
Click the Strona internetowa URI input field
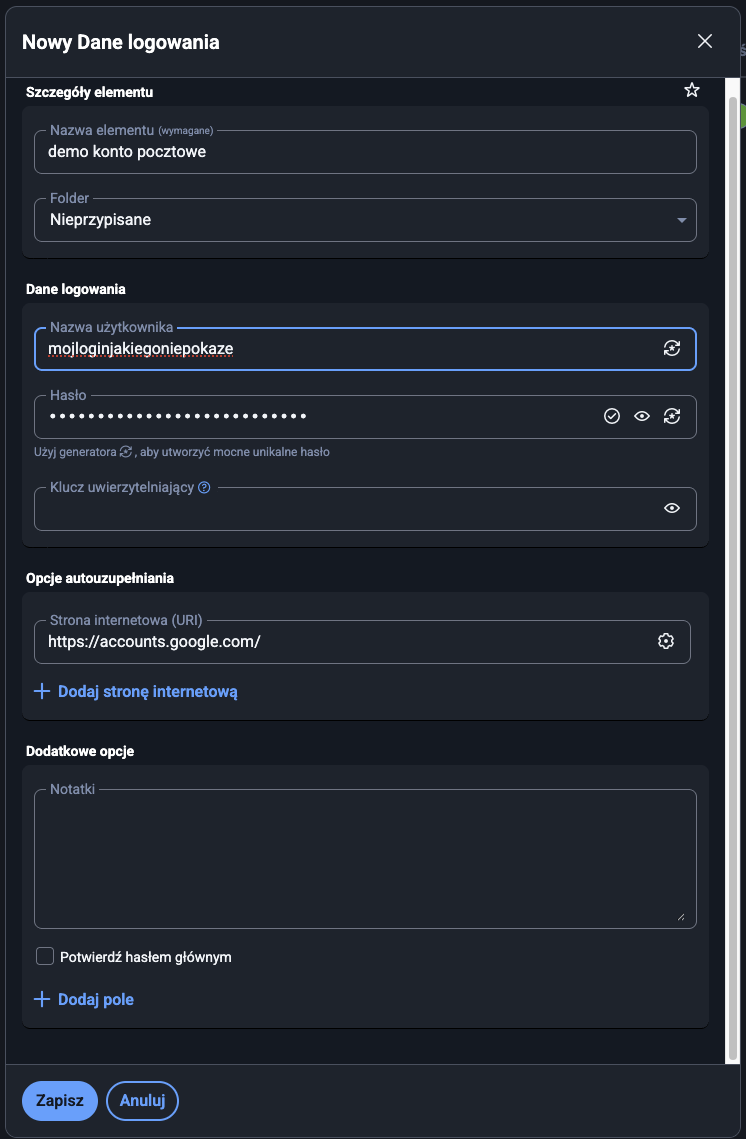pos(340,642)
